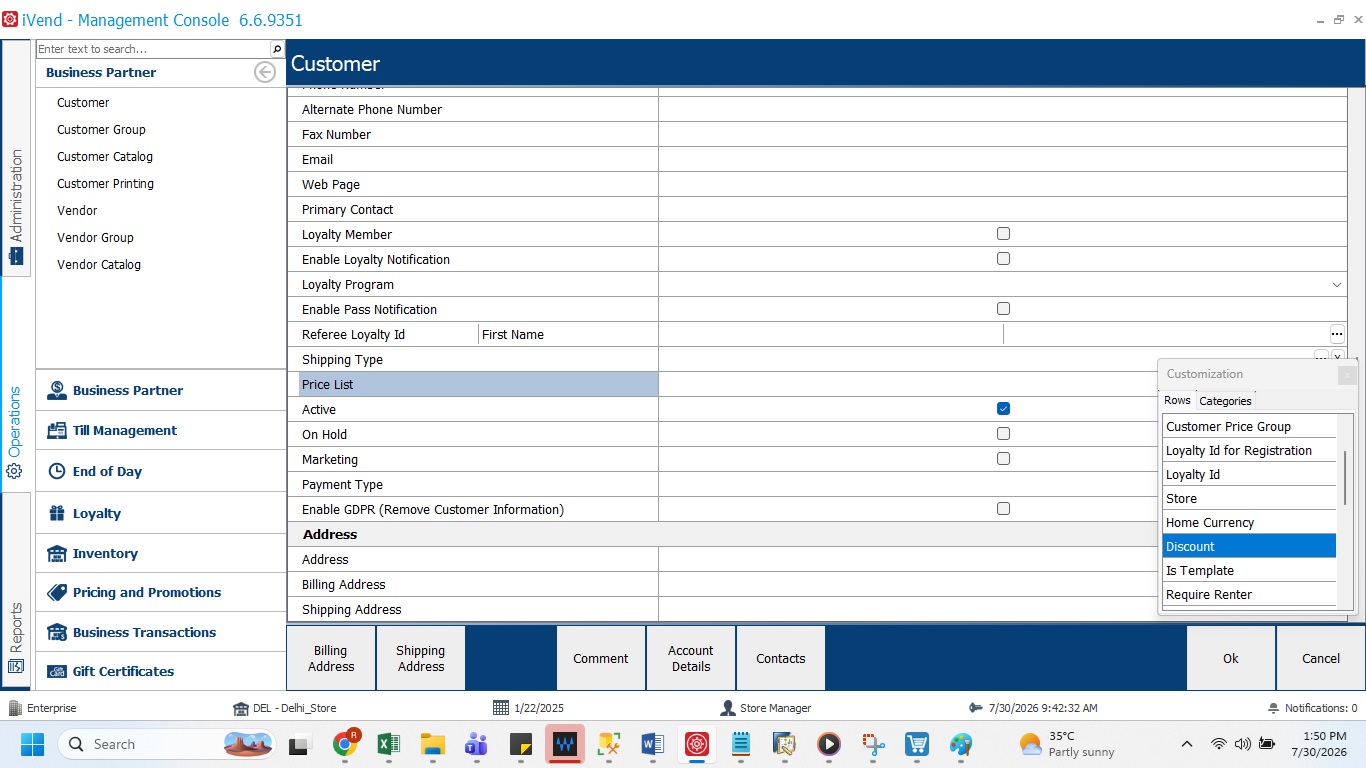Click the store icon DEL - Delhi_Store
This screenshot has width=1366, height=768.
tap(241, 708)
